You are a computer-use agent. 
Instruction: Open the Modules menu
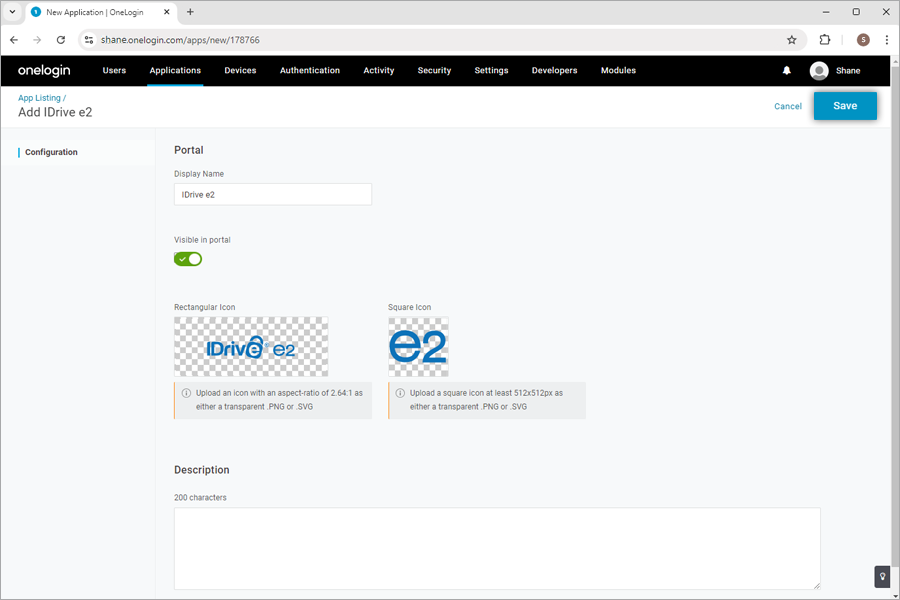coord(618,71)
